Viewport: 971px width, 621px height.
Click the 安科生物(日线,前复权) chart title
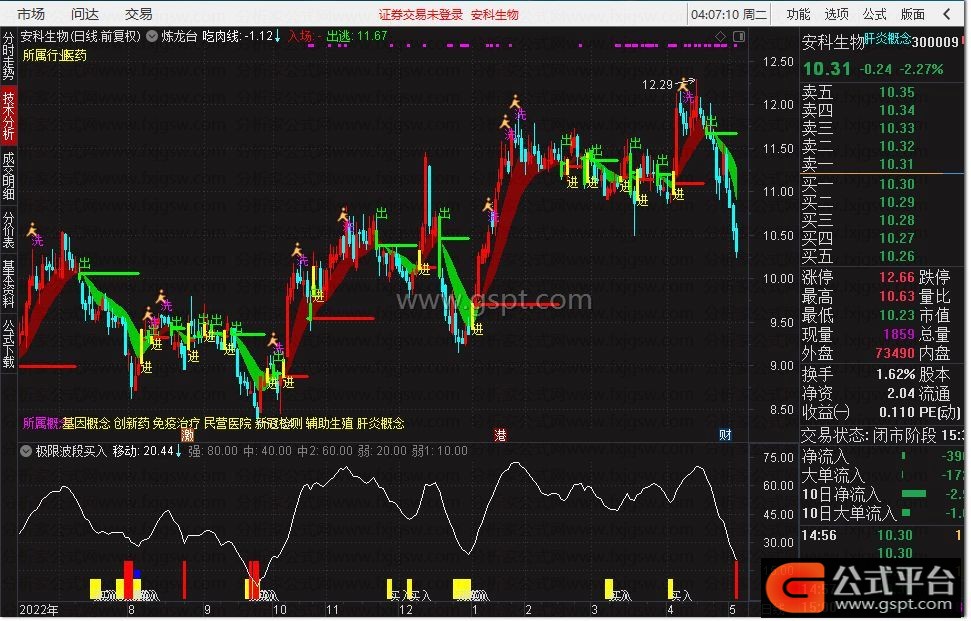click(x=81, y=37)
